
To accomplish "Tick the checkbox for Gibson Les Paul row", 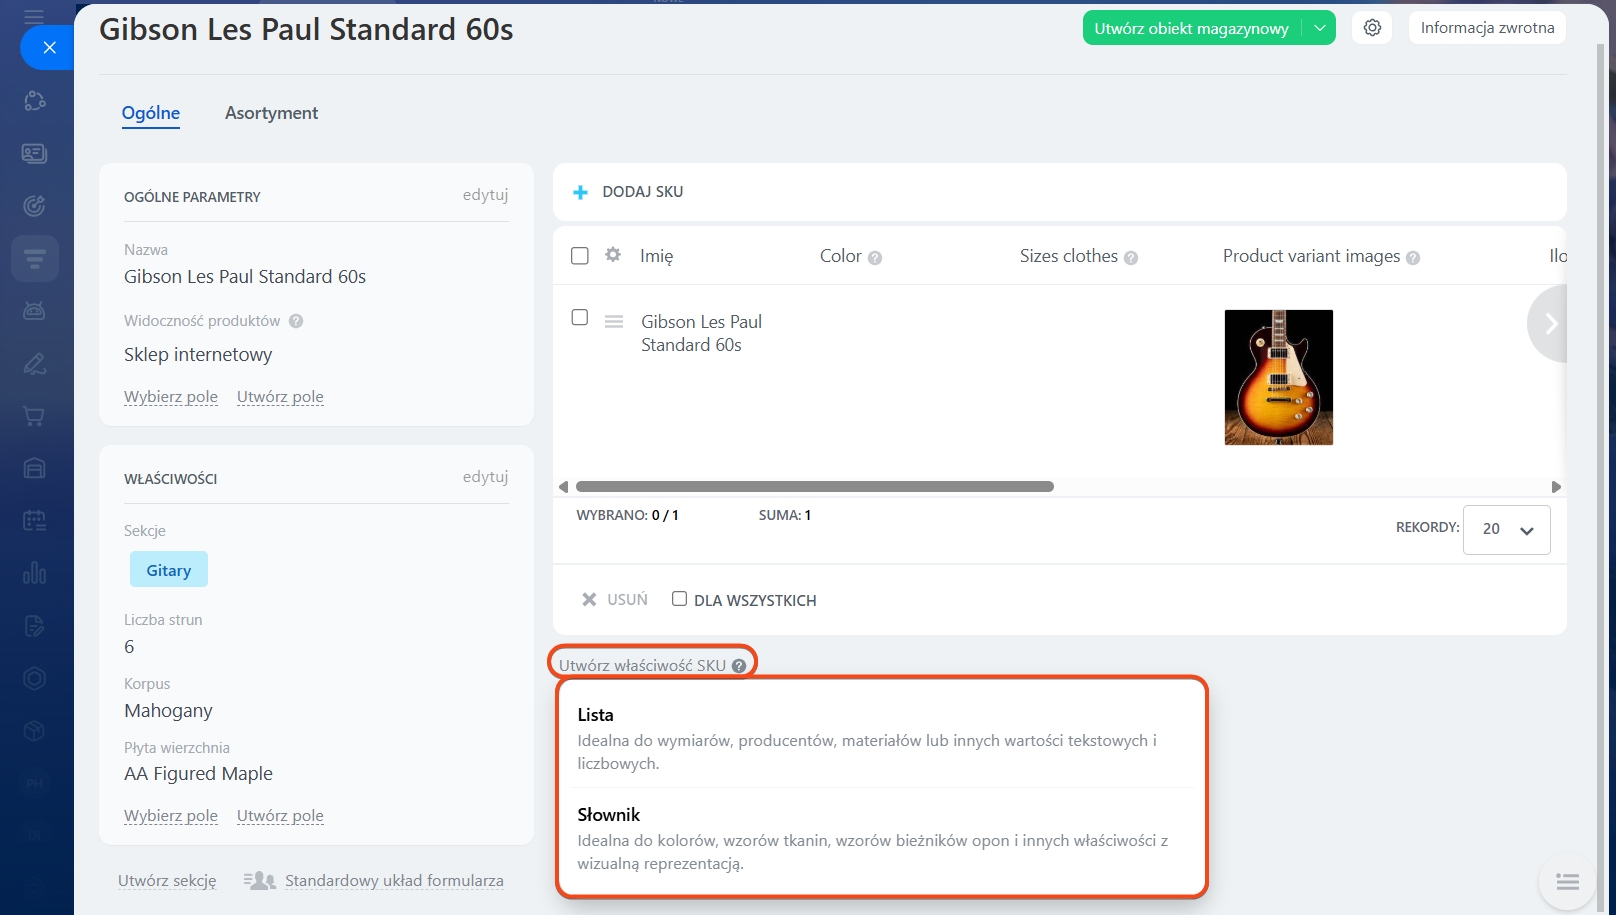I will (x=580, y=317).
